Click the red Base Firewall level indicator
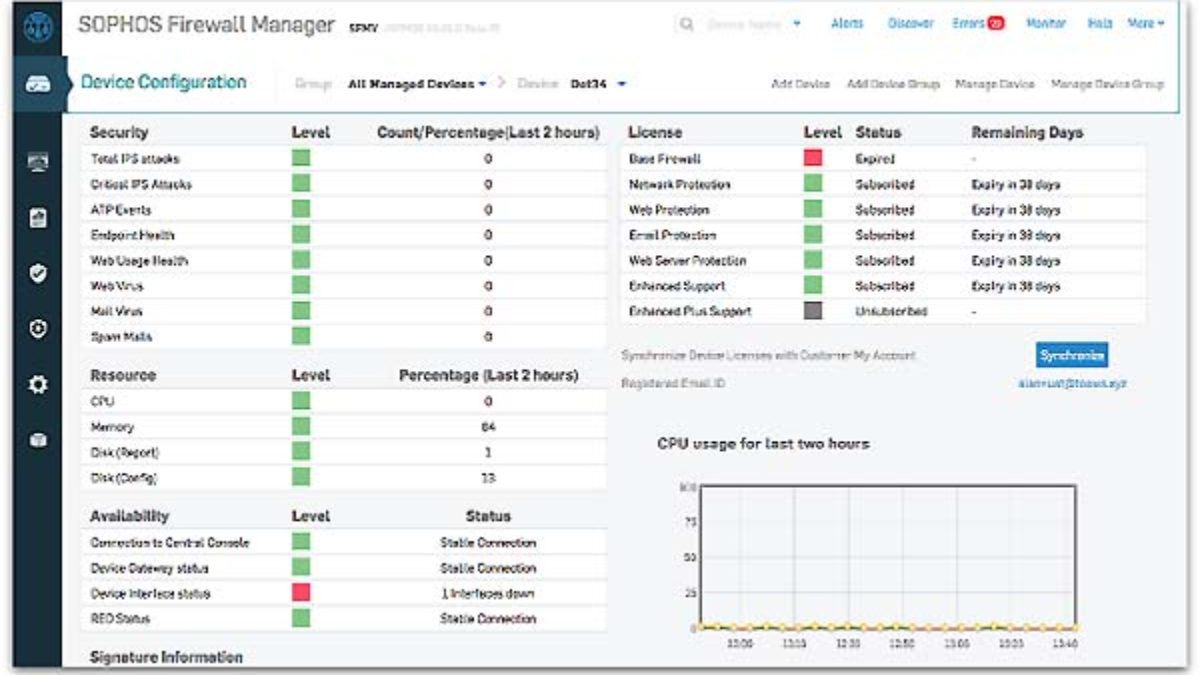This screenshot has width=1200, height=675. click(813, 158)
